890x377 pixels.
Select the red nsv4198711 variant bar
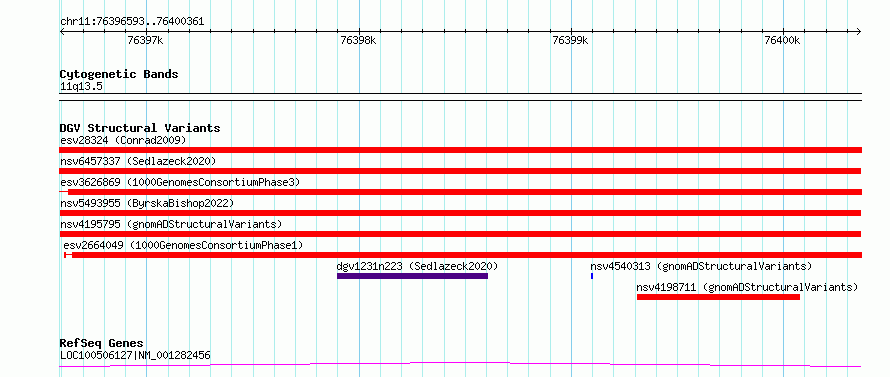tap(718, 297)
